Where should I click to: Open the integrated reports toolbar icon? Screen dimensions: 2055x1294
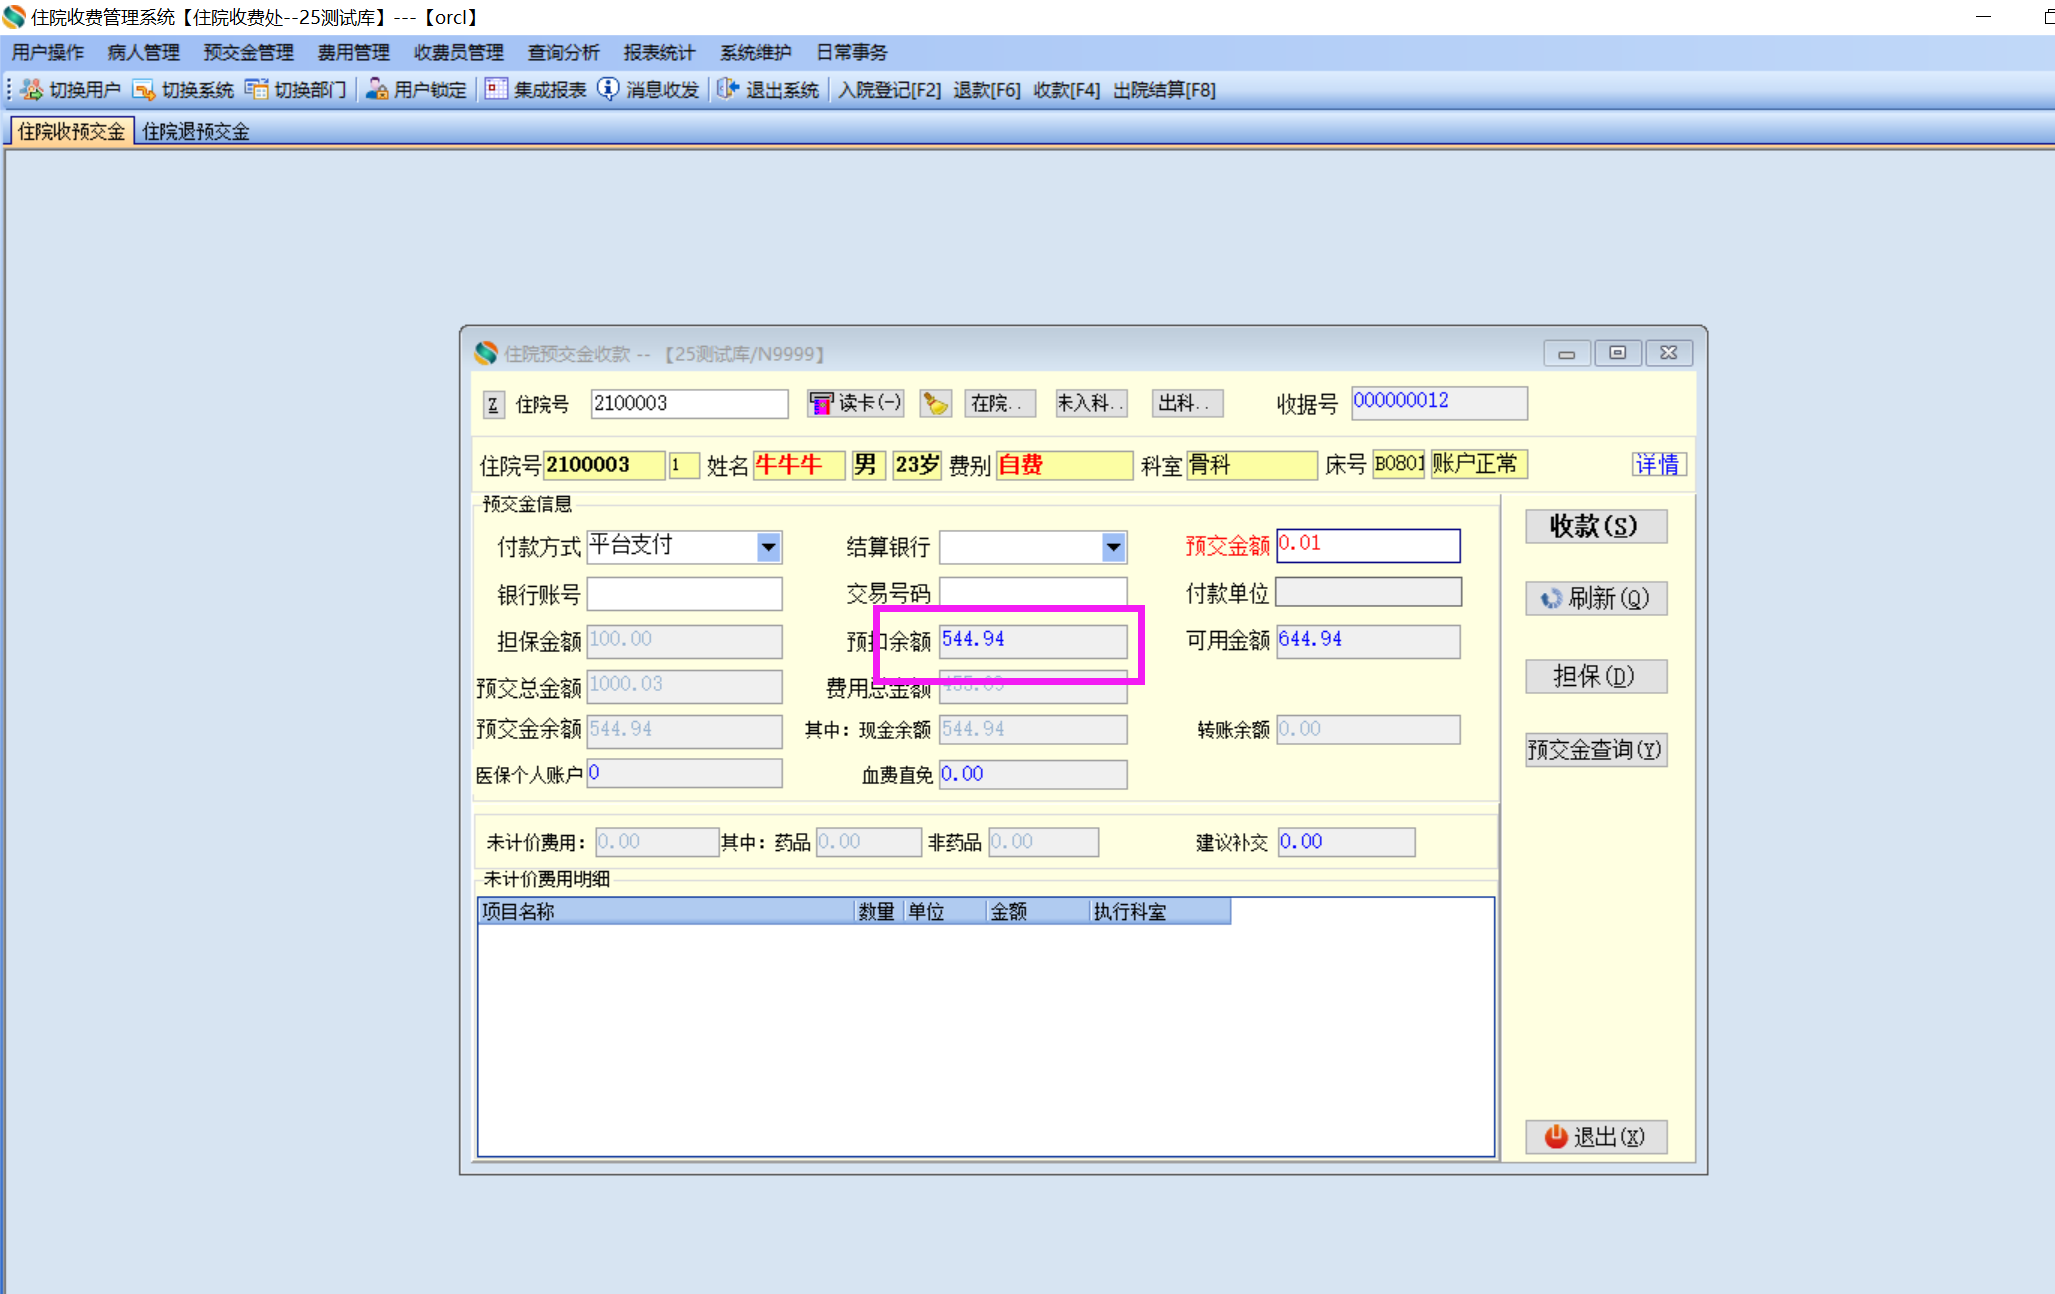496,90
